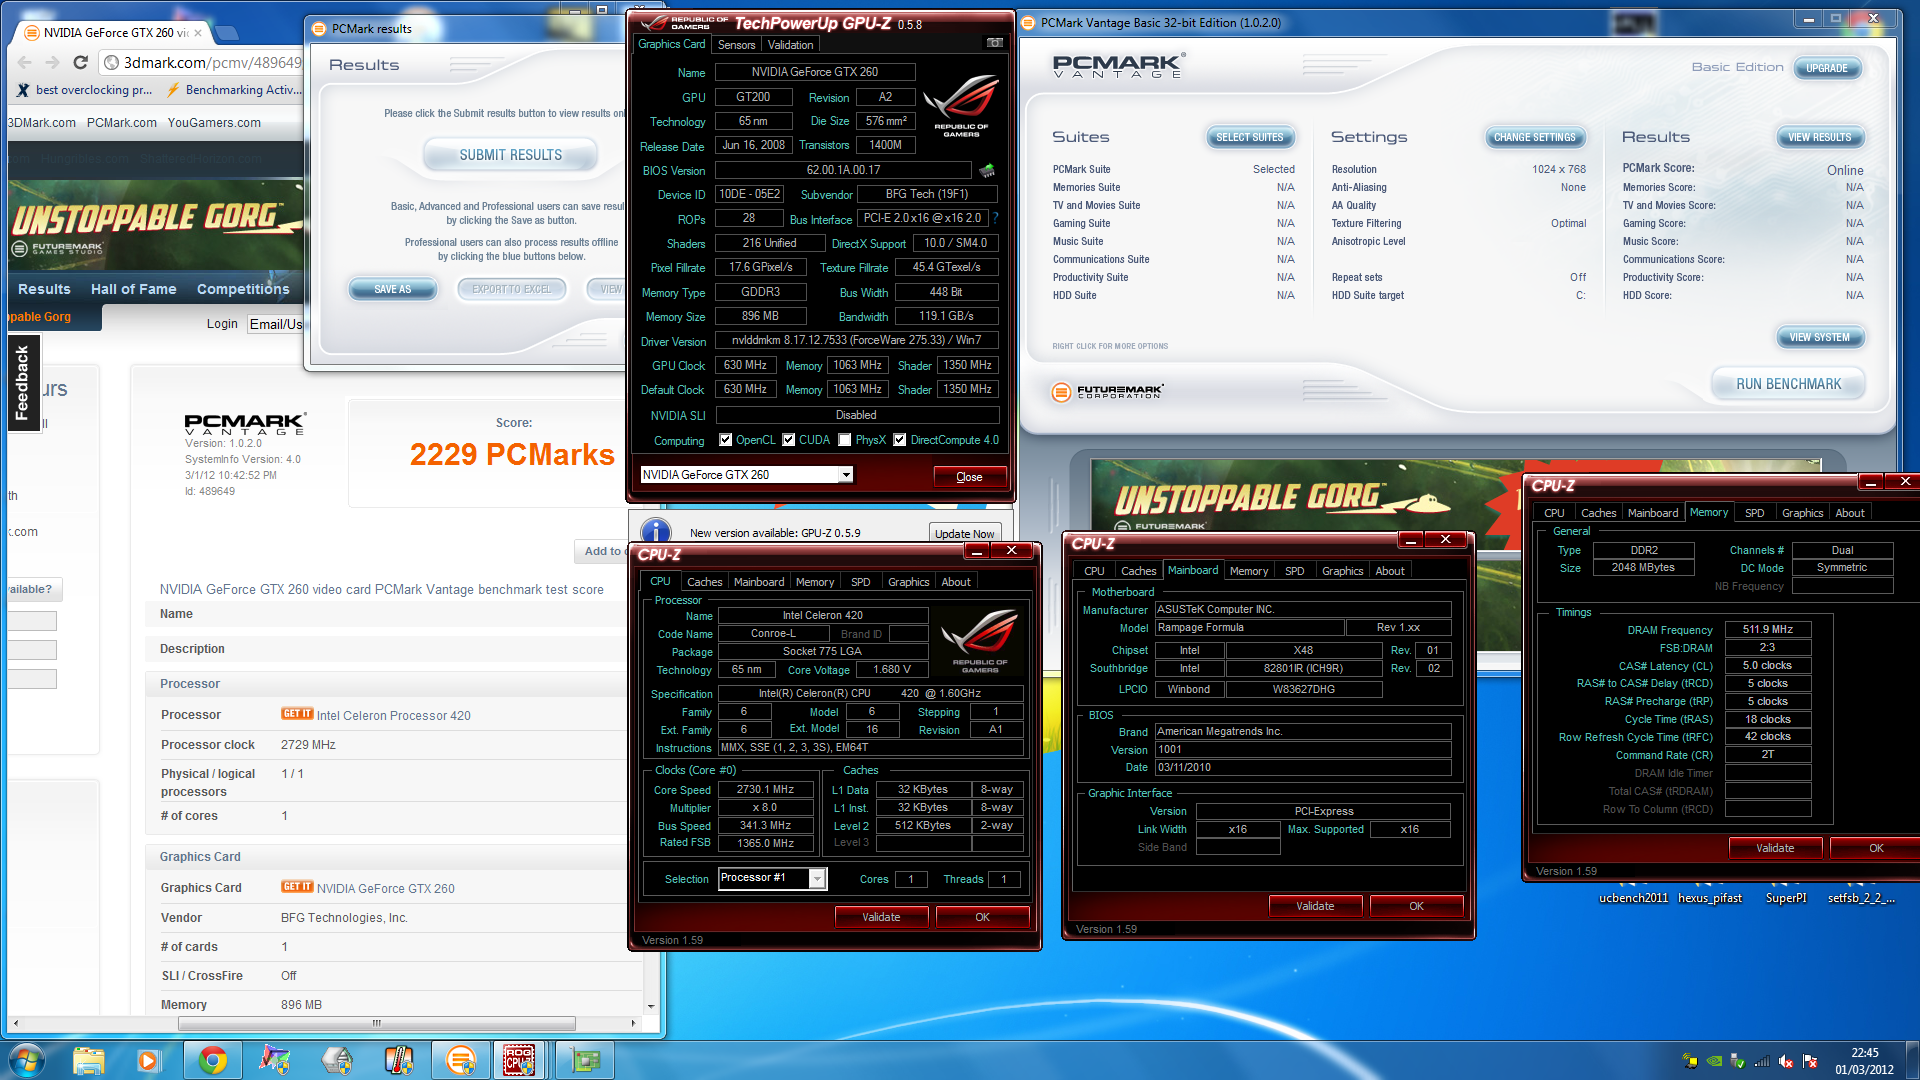Close the NVIDIA GeForce GTX 260 Chrome tab
The height and width of the screenshot is (1080, 1920).
(198, 32)
